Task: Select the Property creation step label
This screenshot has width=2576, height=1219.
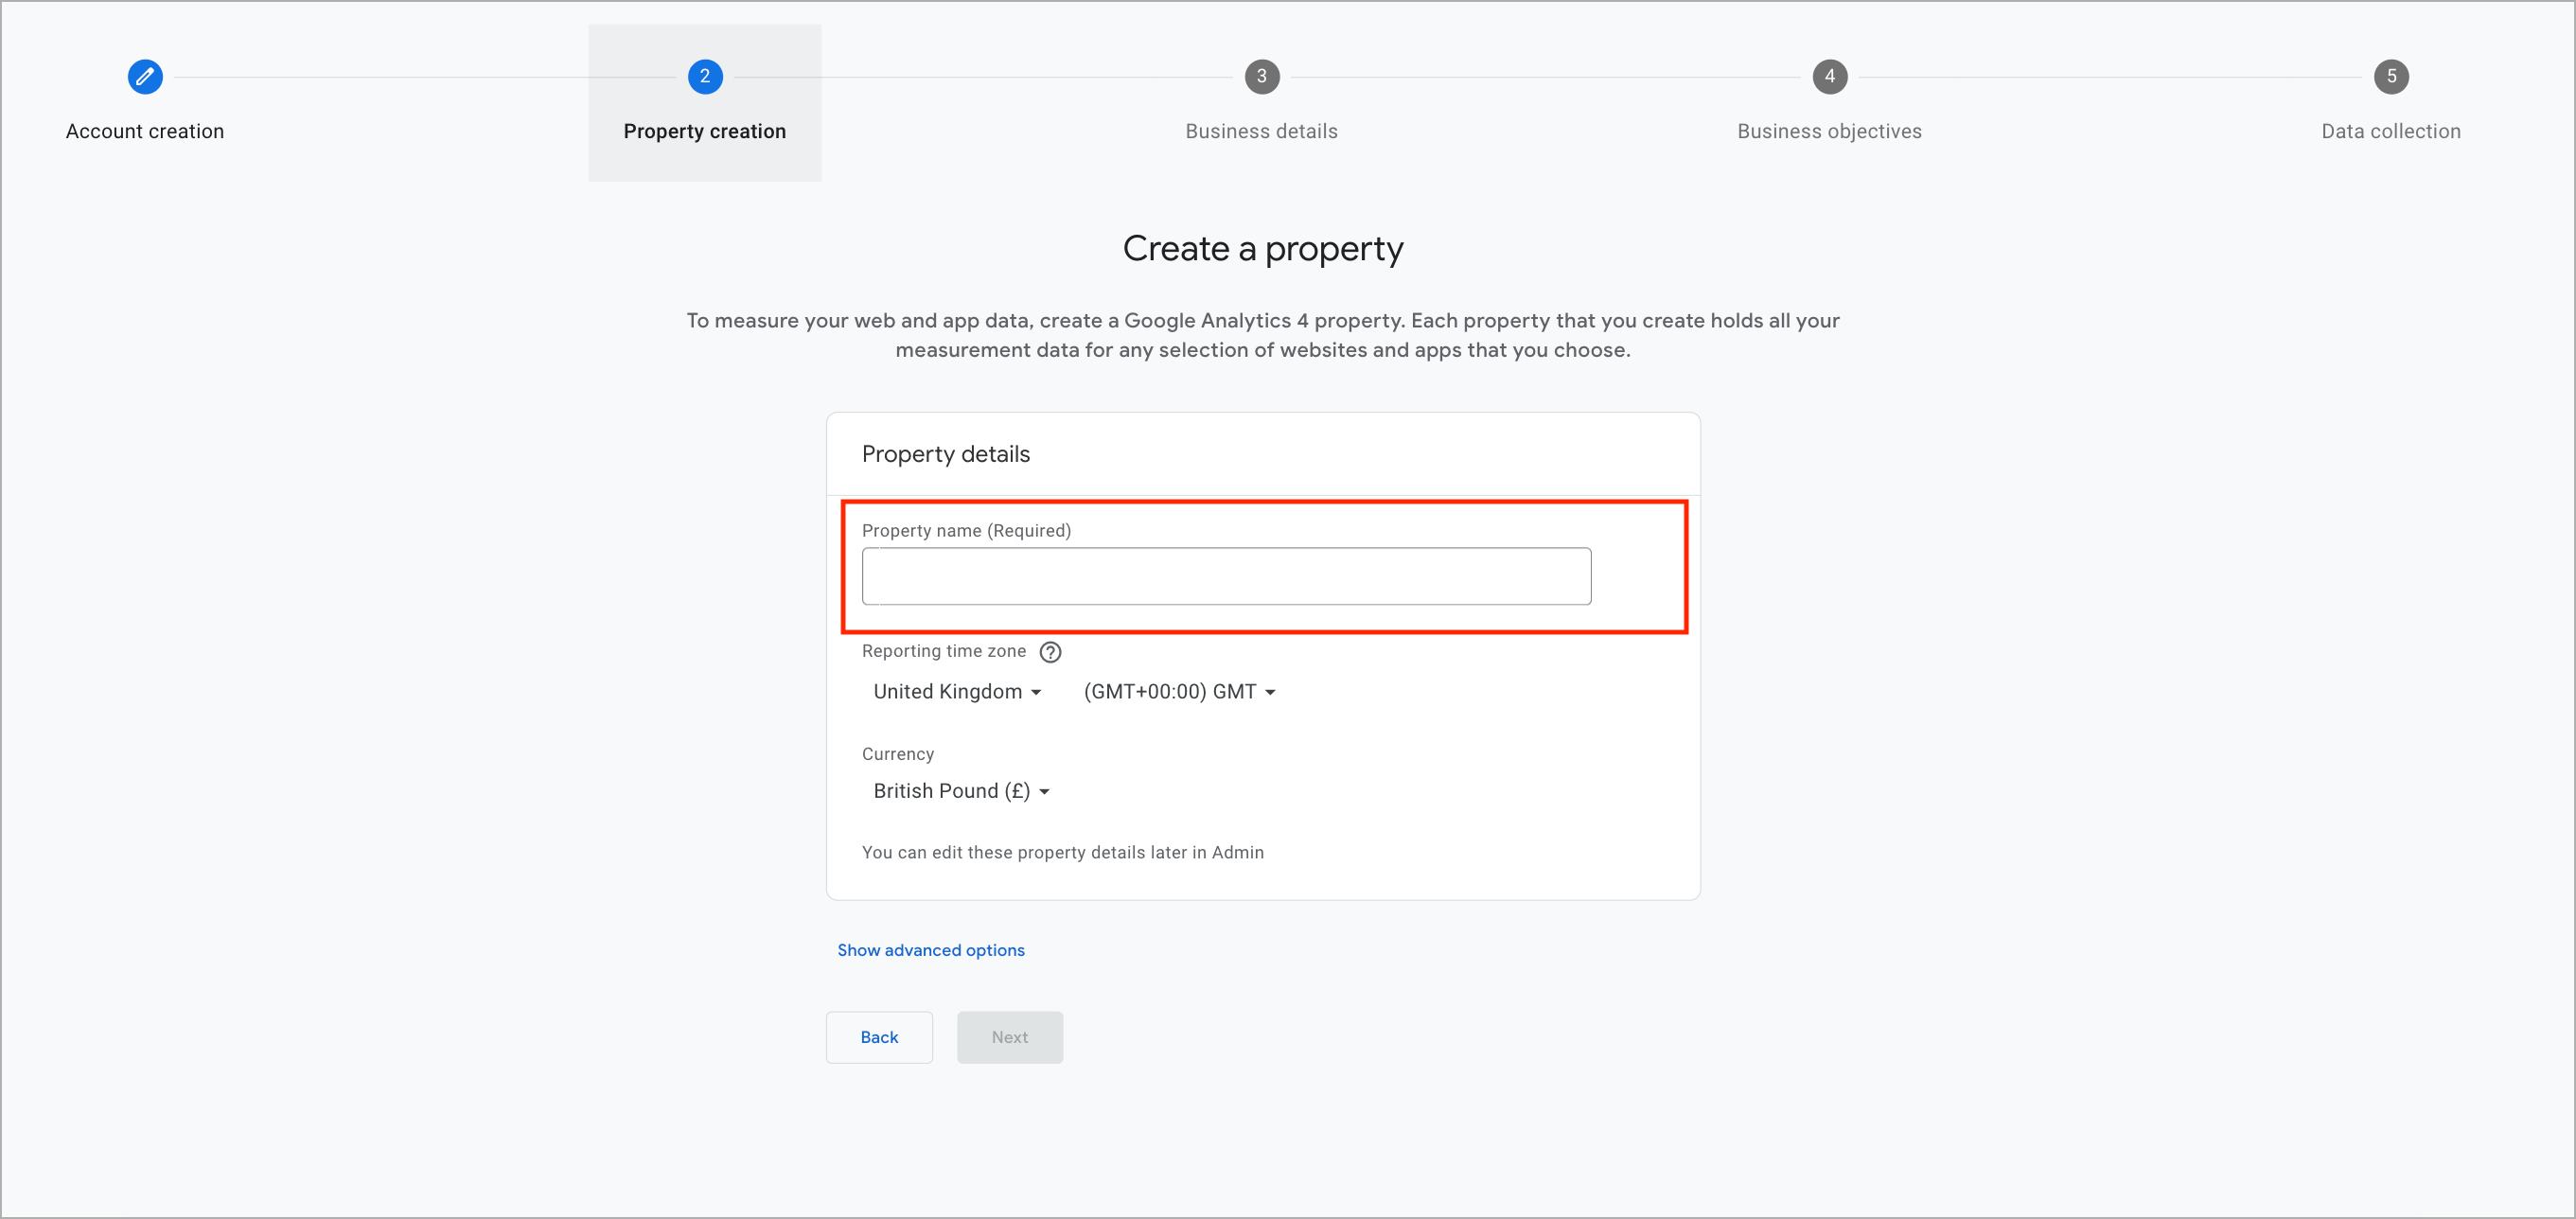Action: pyautogui.click(x=705, y=131)
